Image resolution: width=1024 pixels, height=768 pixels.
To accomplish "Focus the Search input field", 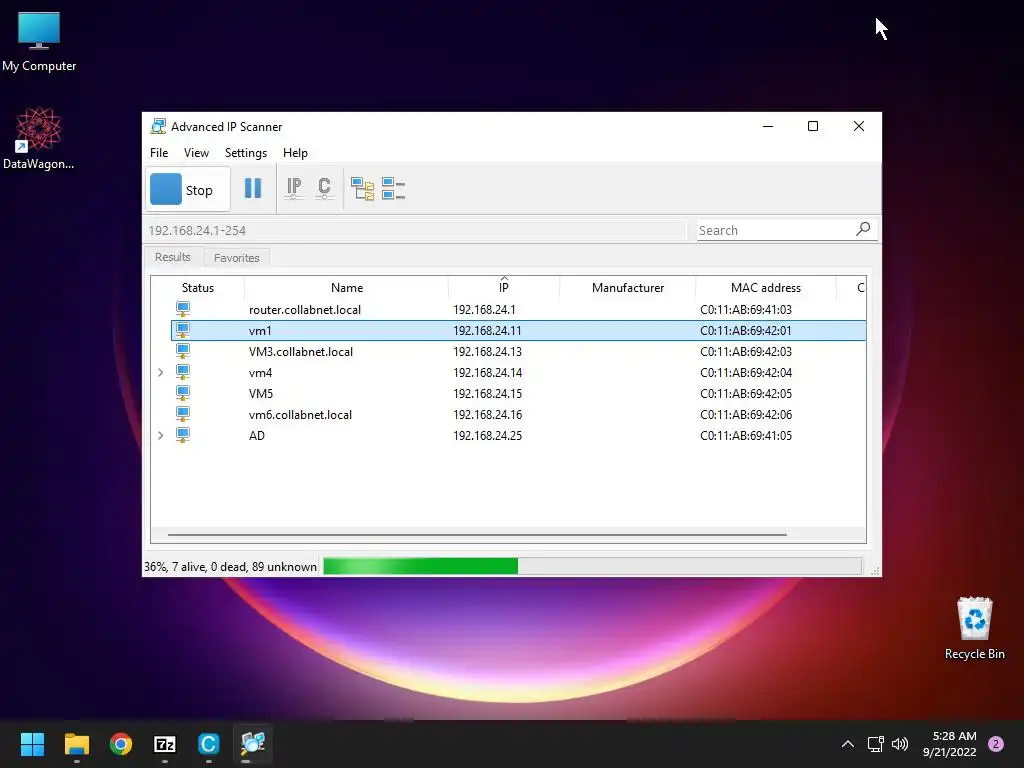I will 775,230.
